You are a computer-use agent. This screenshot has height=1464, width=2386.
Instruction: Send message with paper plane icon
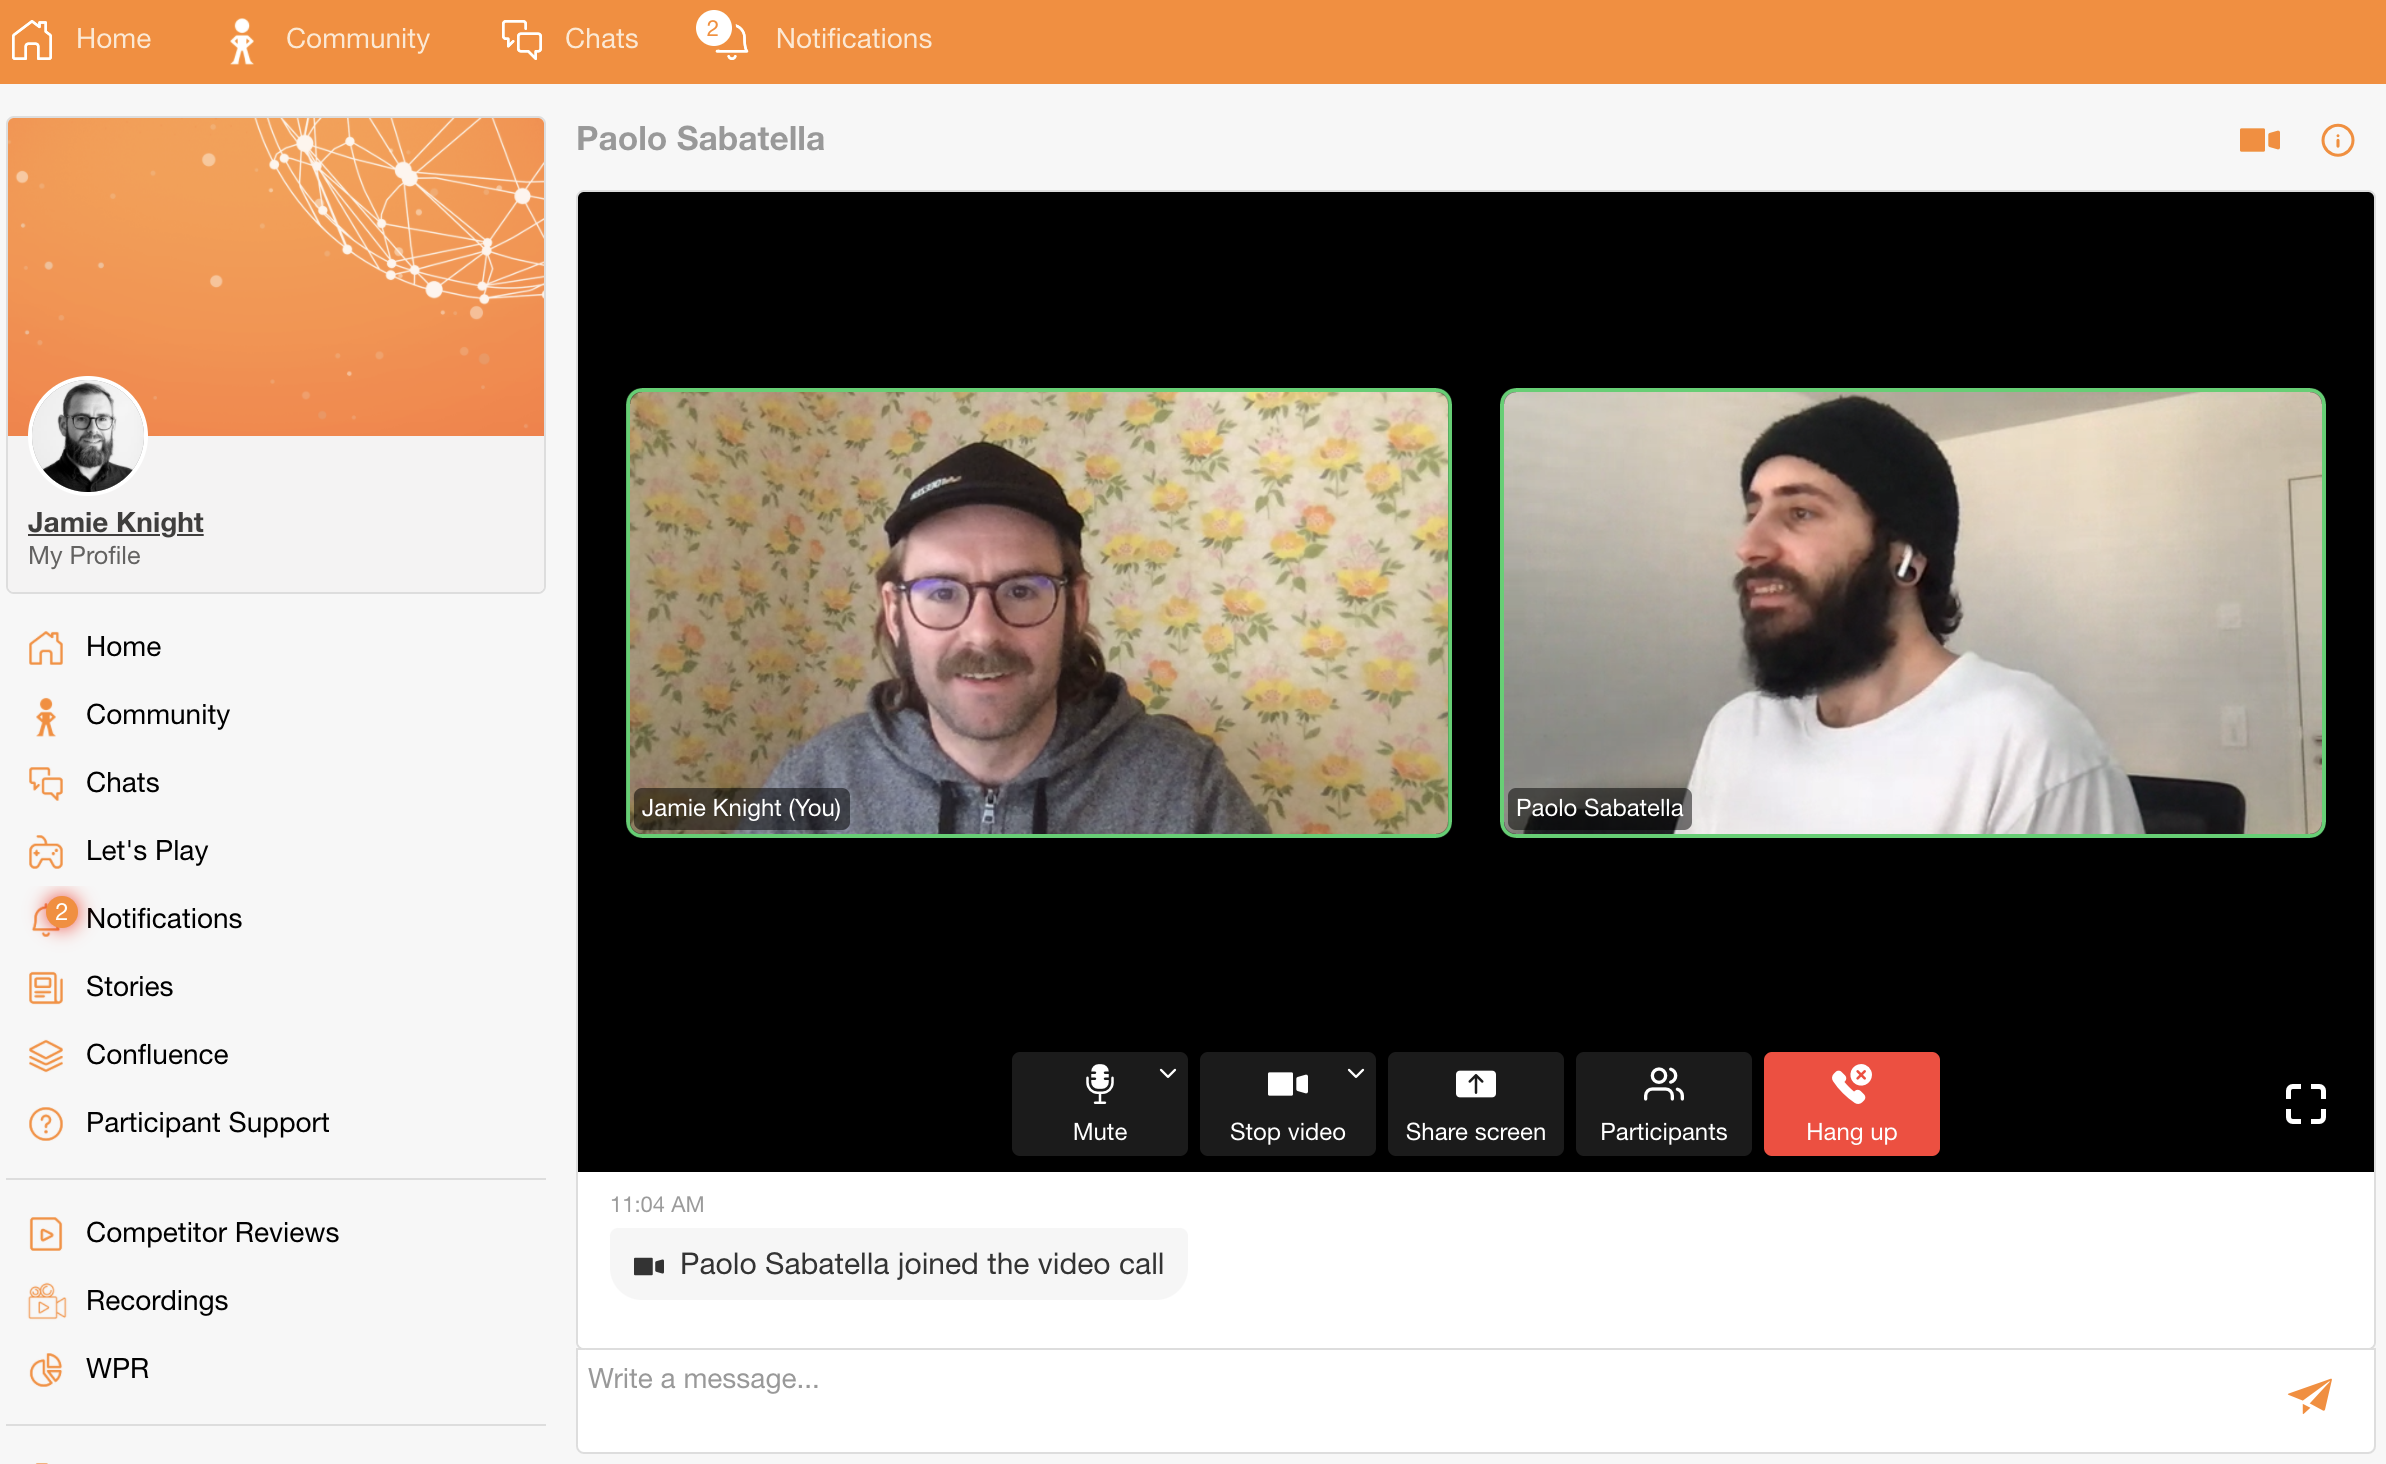(x=2309, y=1395)
